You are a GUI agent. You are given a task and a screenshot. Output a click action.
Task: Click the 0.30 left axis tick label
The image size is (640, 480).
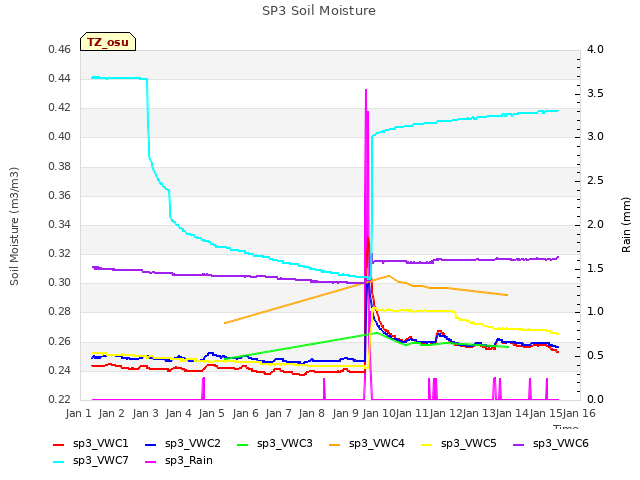point(60,282)
